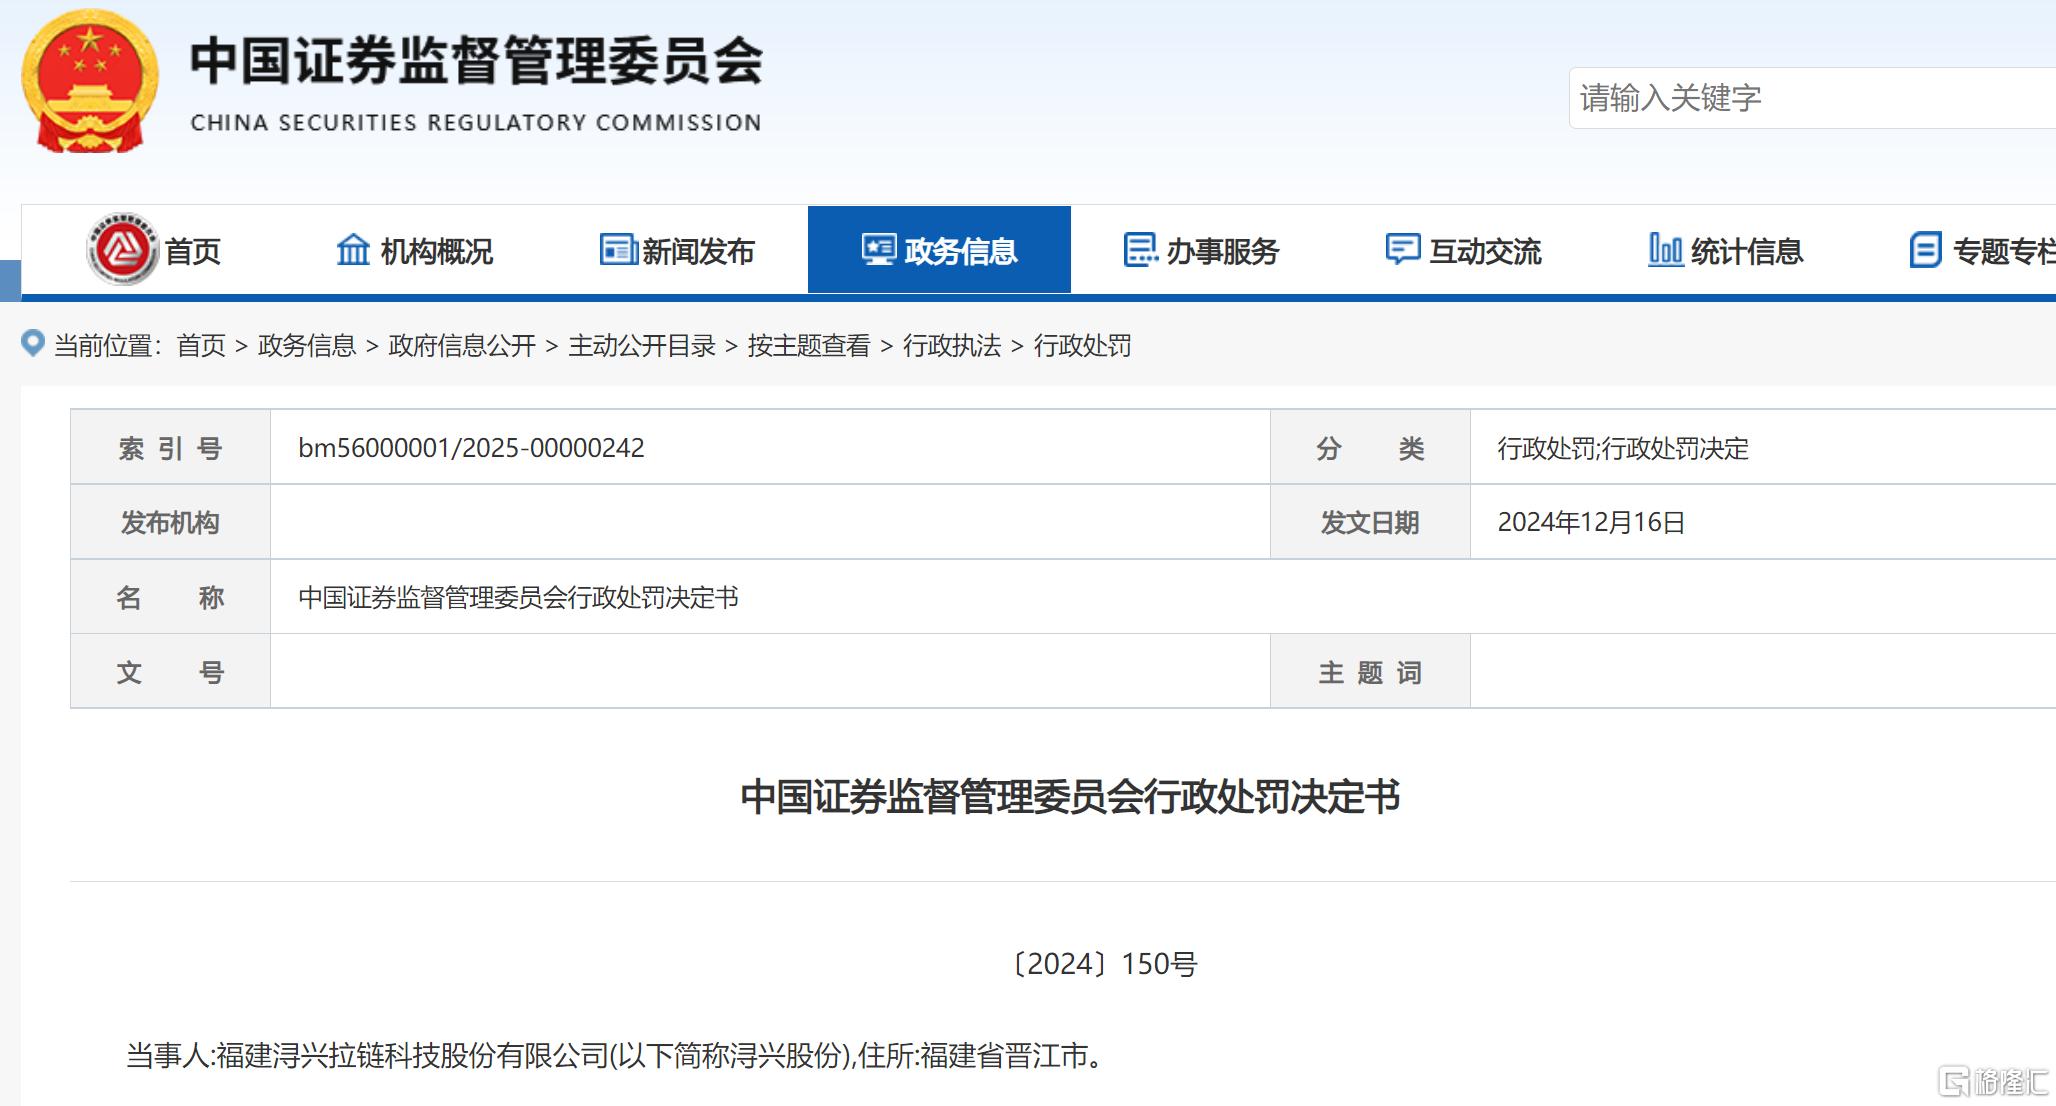Click the 文号 label cell
Image resolution: width=2056 pixels, height=1106 pixels.
(170, 672)
